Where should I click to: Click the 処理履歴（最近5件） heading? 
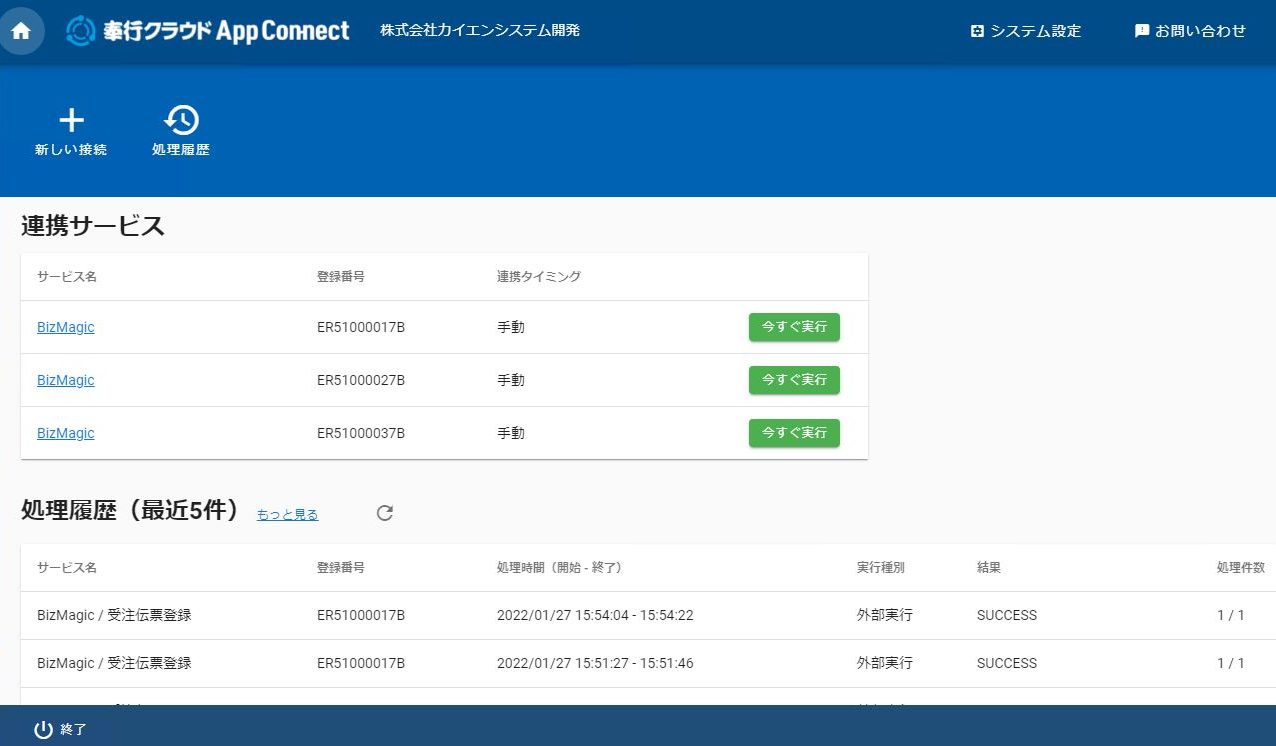point(131,510)
